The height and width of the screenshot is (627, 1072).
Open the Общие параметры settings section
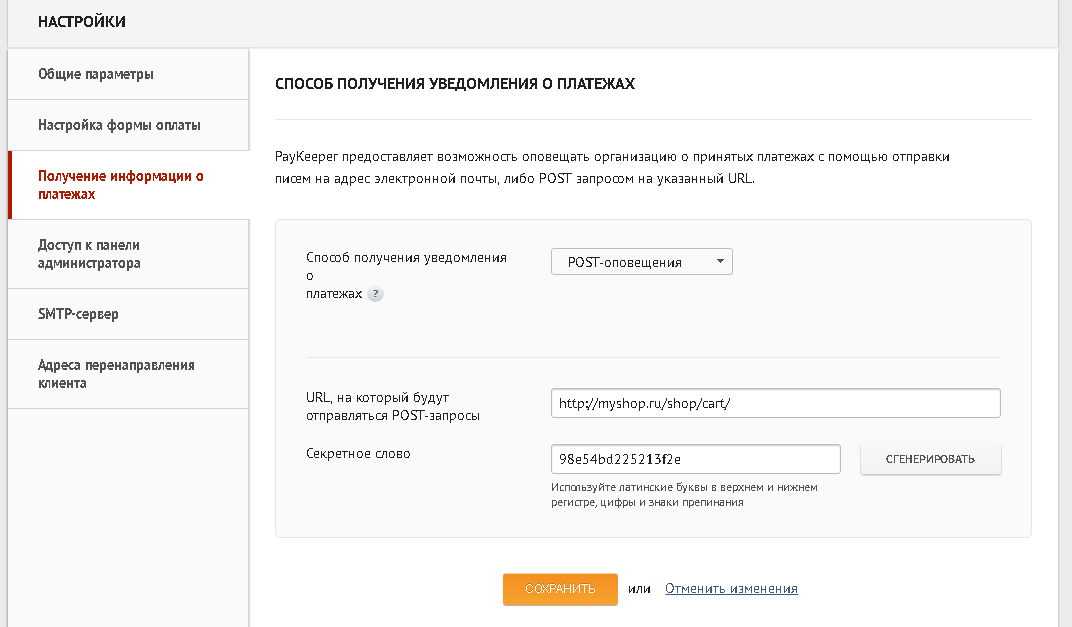point(96,74)
